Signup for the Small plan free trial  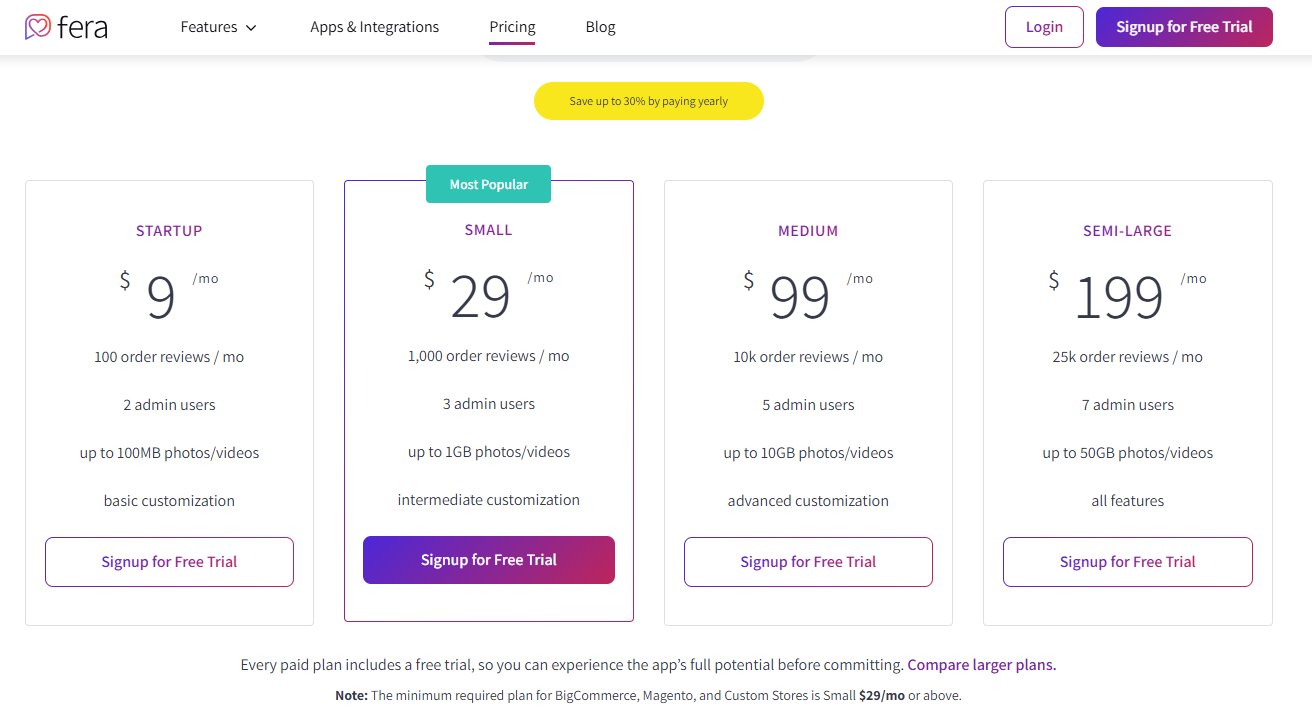tap(488, 559)
